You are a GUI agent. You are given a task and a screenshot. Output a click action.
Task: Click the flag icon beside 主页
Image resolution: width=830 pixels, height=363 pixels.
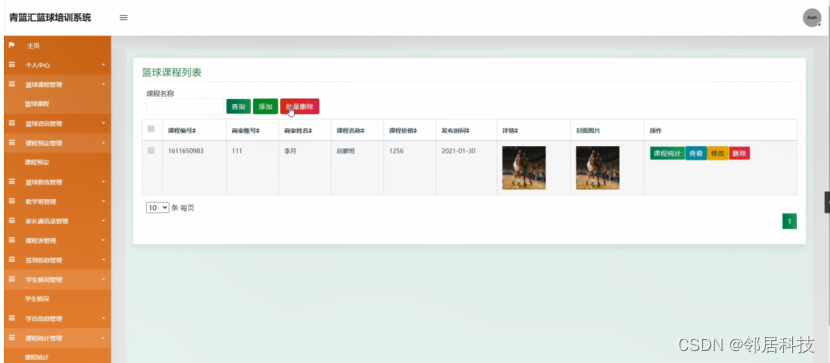pos(12,46)
